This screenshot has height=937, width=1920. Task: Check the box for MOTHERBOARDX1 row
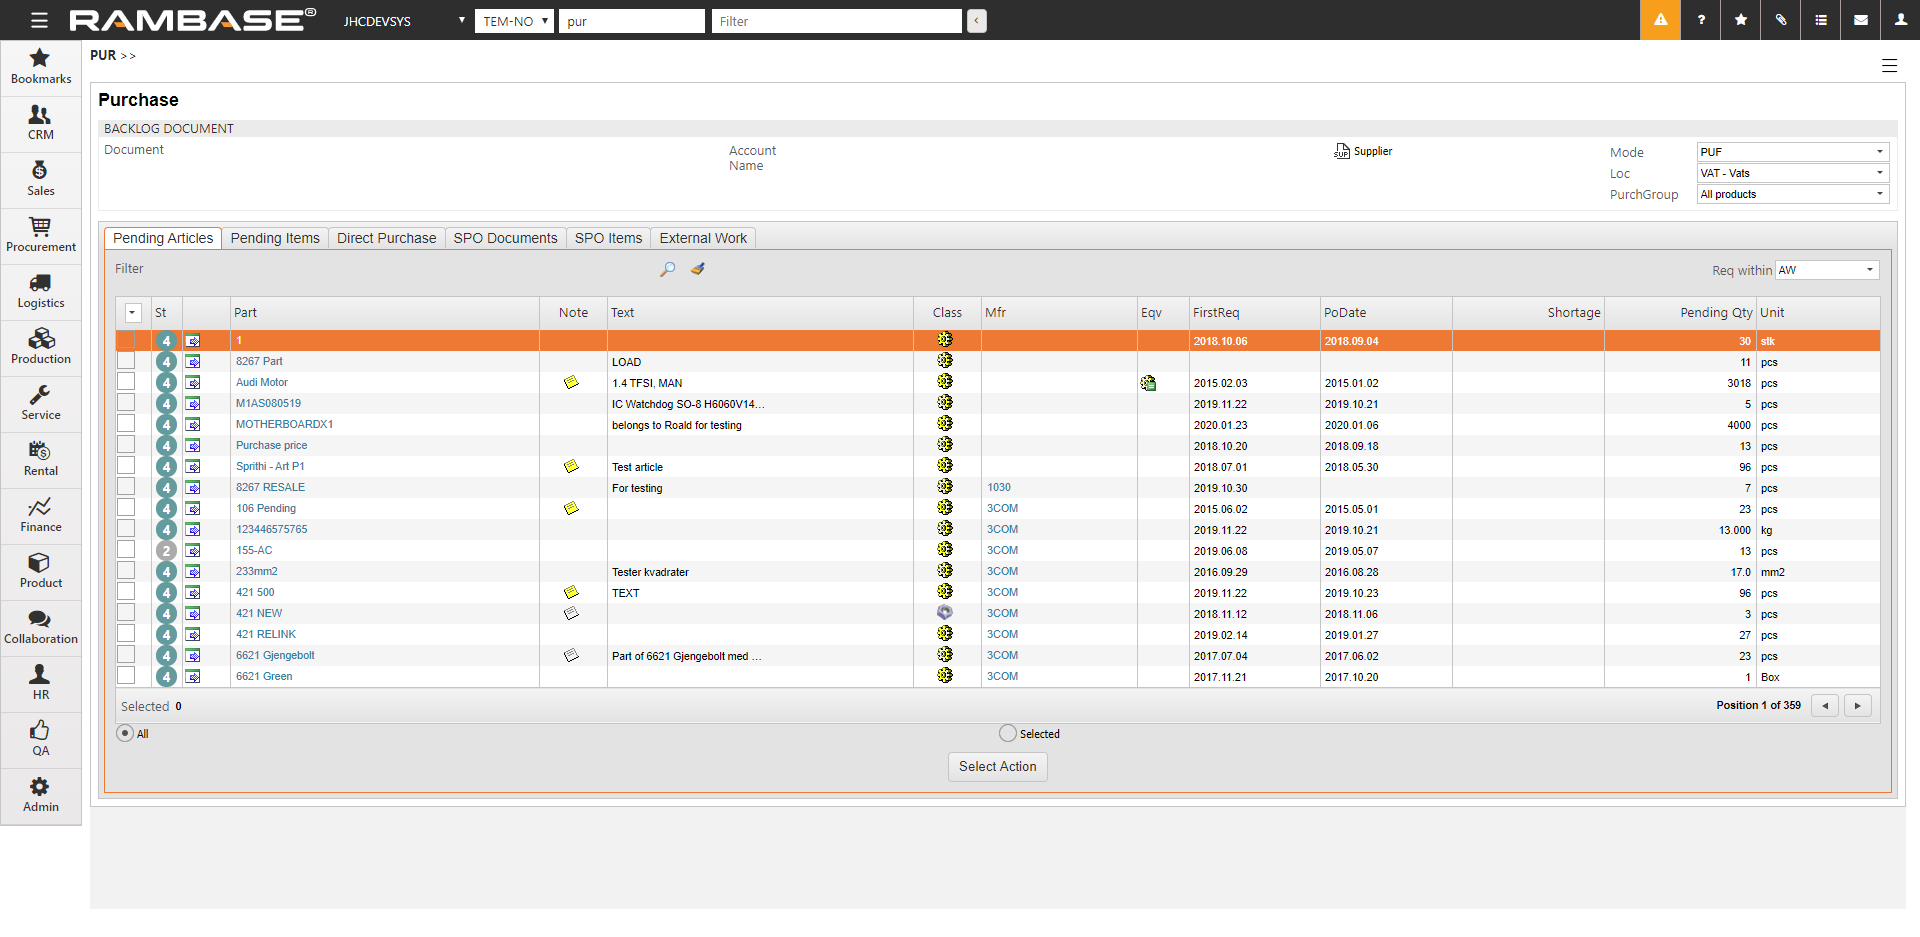tap(126, 424)
